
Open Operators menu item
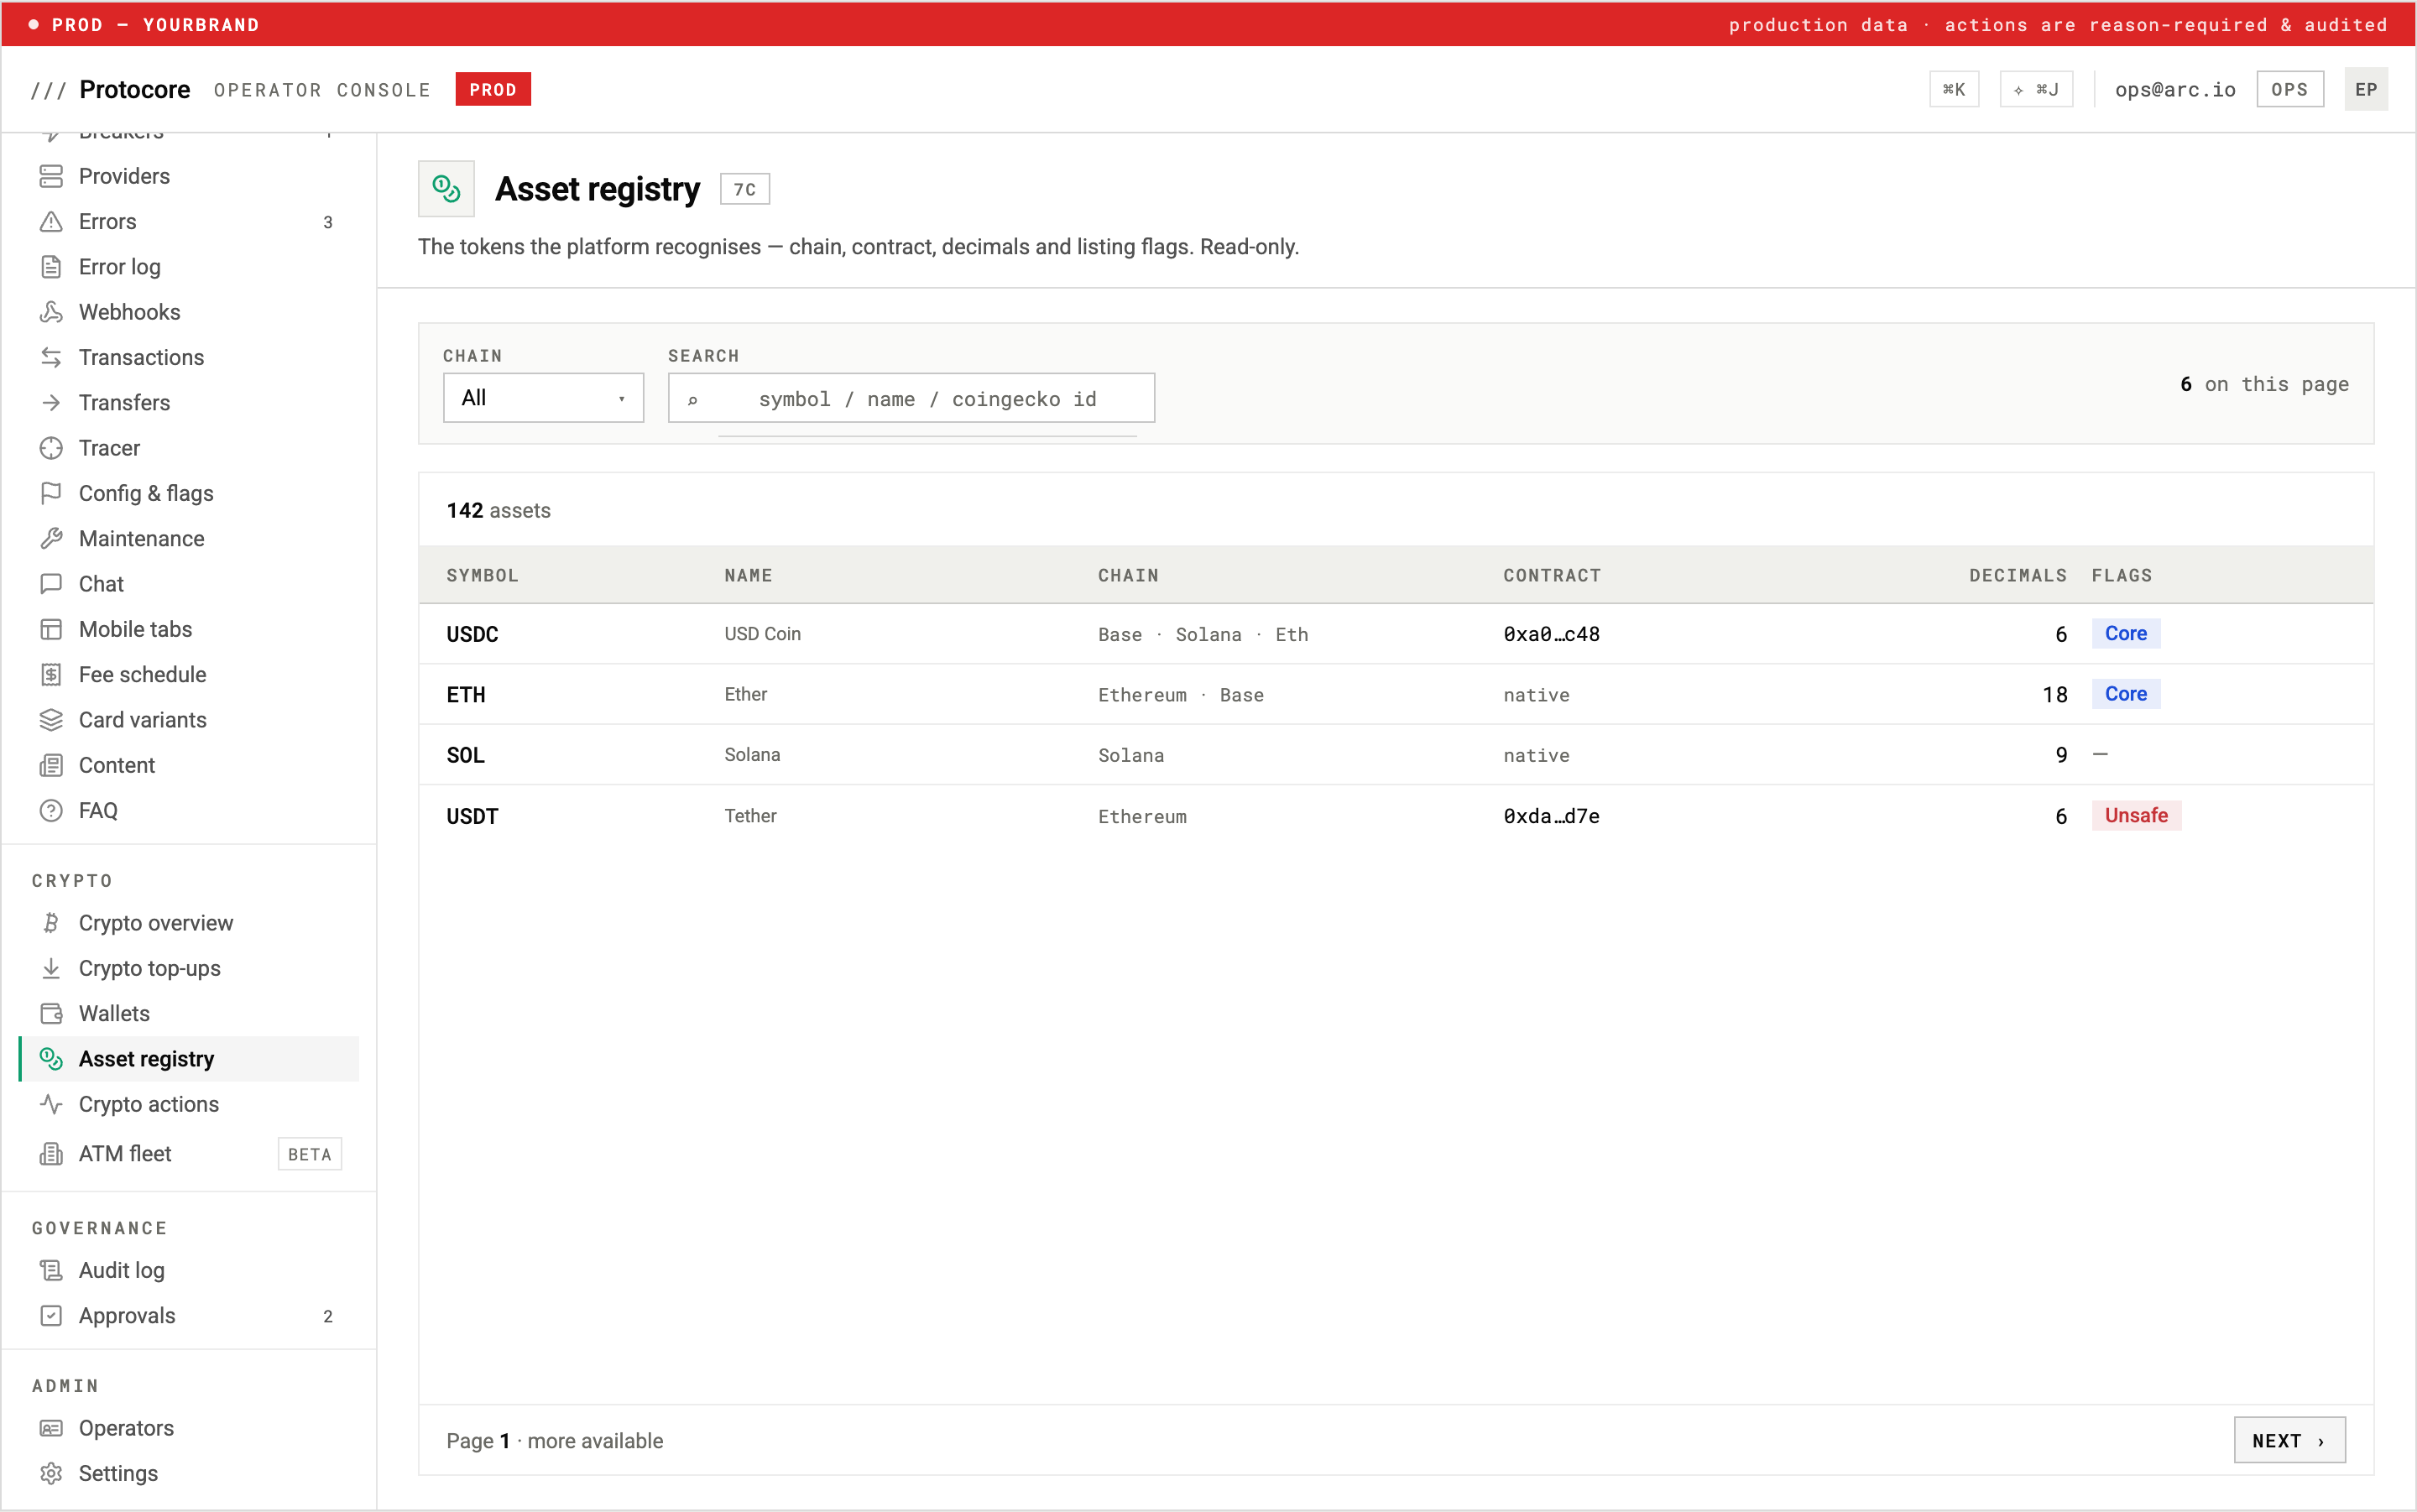(x=189, y=1428)
